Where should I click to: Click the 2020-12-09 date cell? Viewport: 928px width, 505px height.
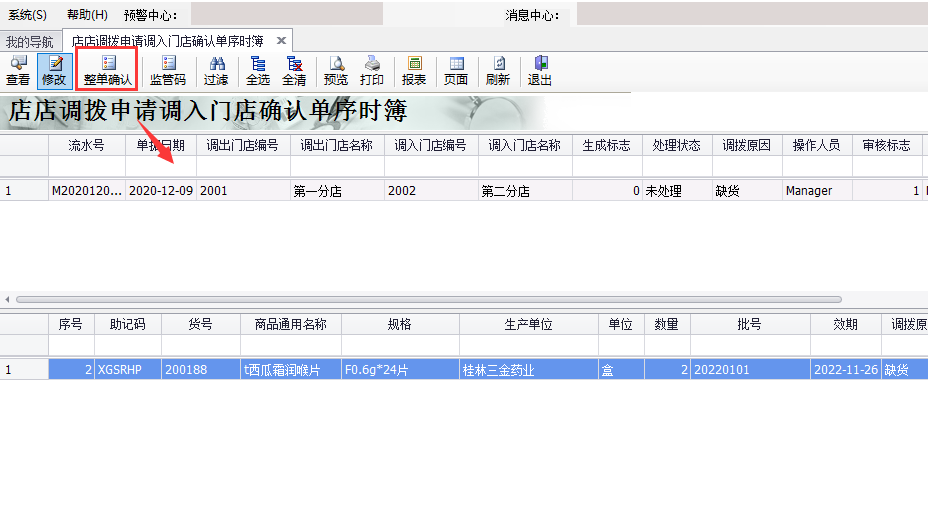click(160, 191)
